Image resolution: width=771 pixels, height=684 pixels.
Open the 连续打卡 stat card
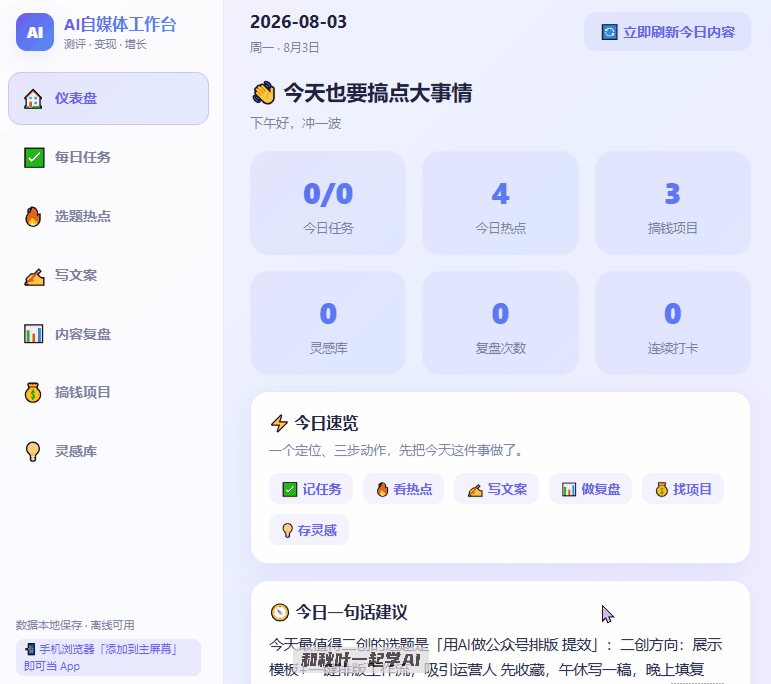click(x=673, y=323)
